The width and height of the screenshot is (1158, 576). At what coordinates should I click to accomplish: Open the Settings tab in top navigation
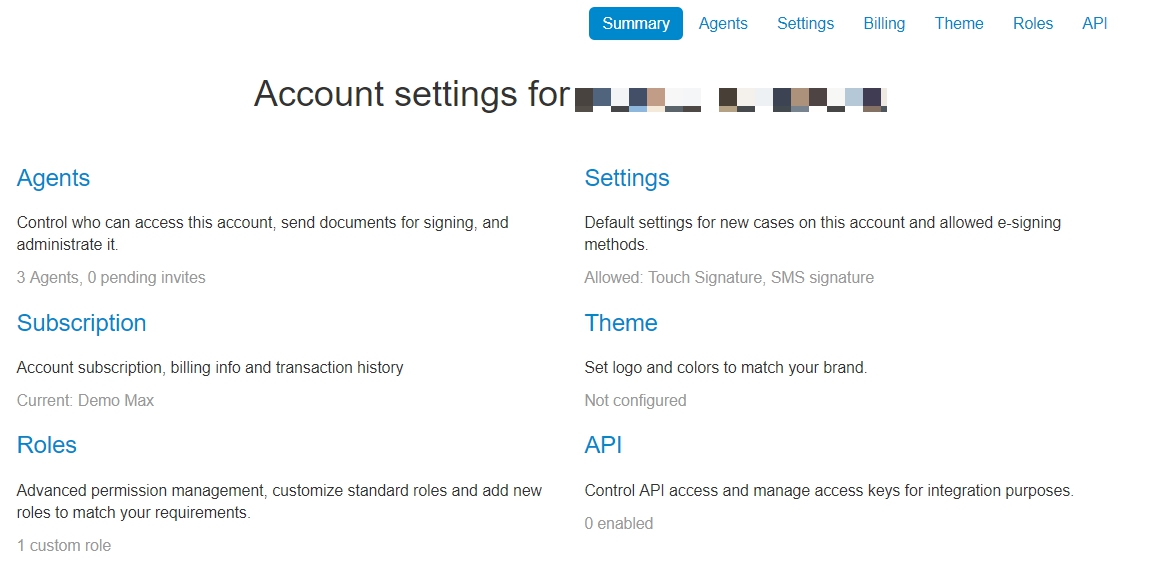tap(805, 24)
